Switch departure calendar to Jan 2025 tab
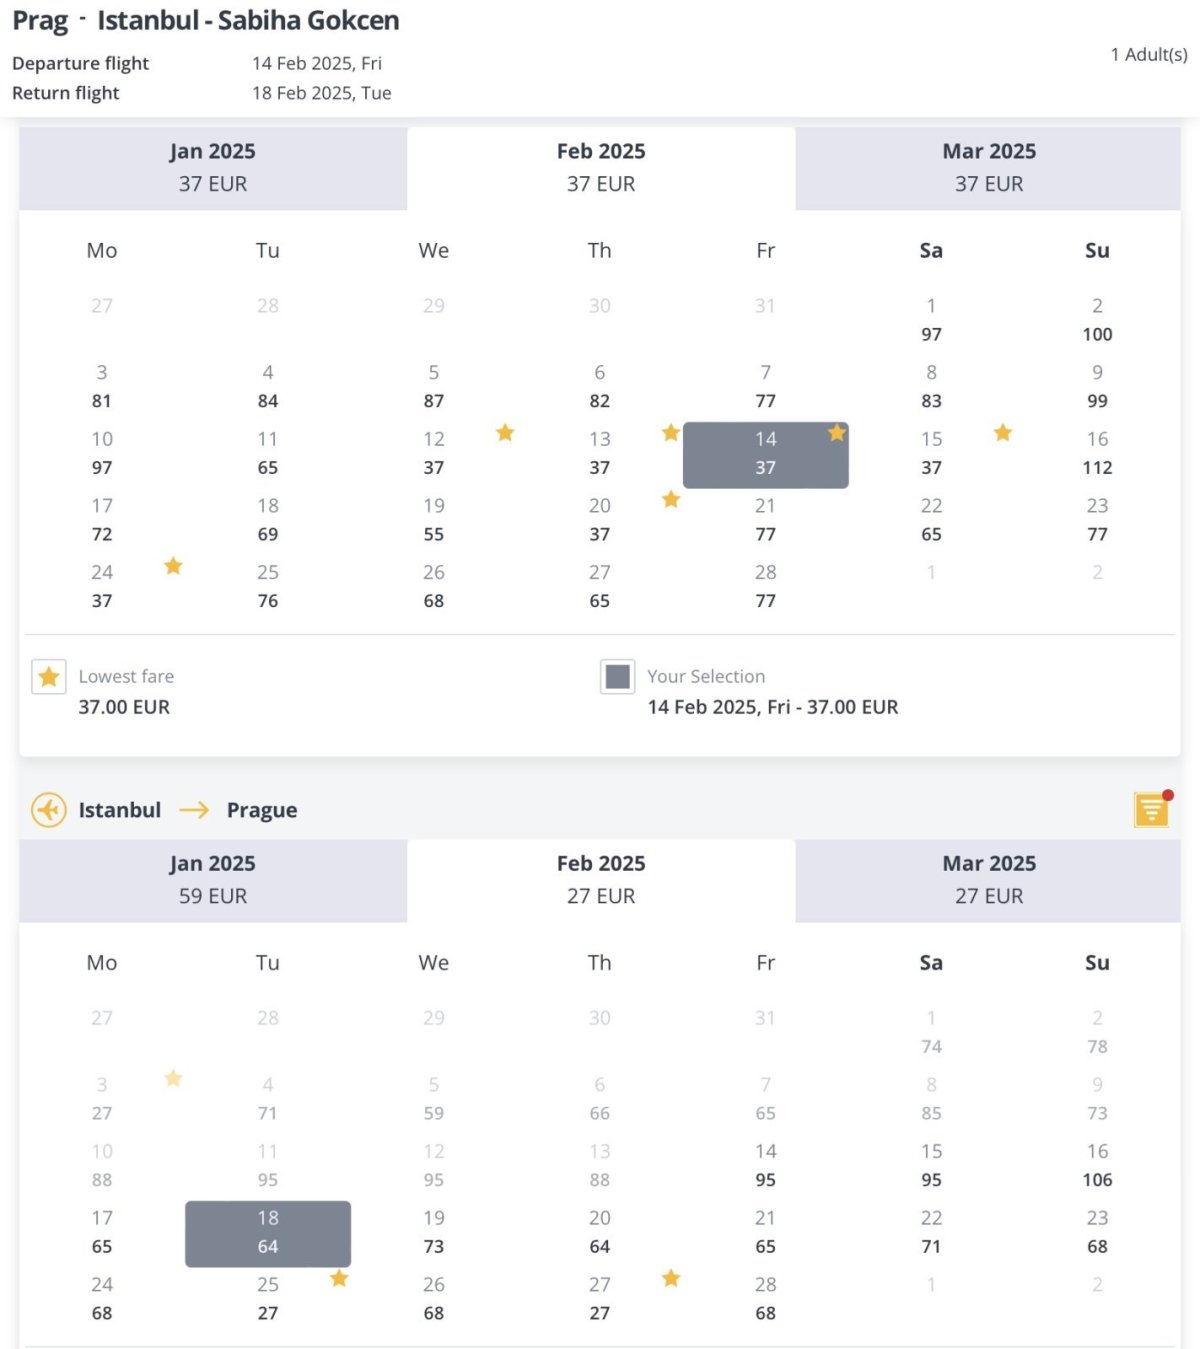 [213, 167]
